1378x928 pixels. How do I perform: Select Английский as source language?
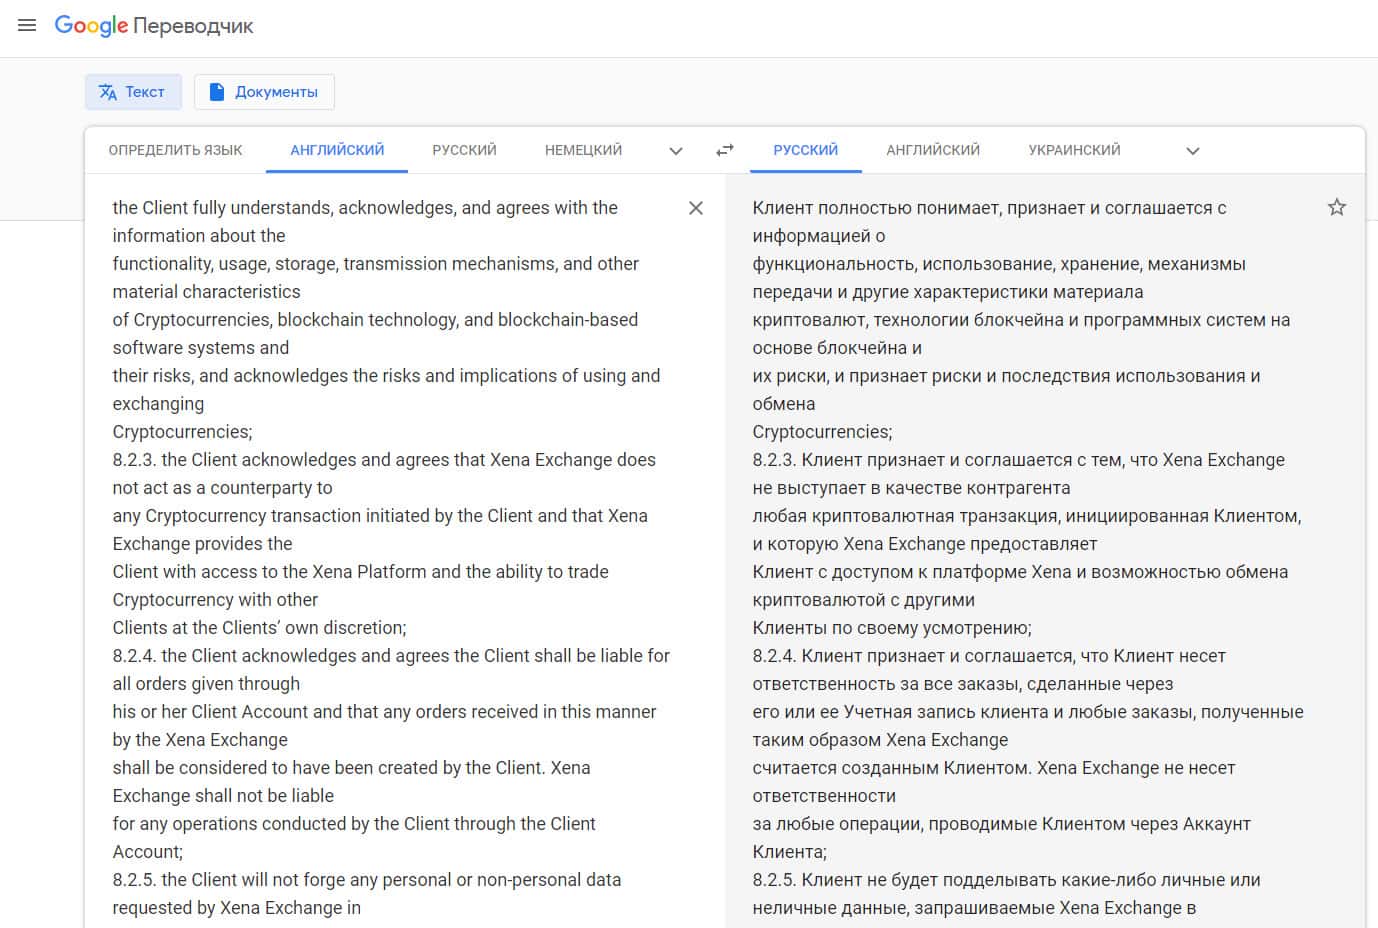[x=337, y=150]
